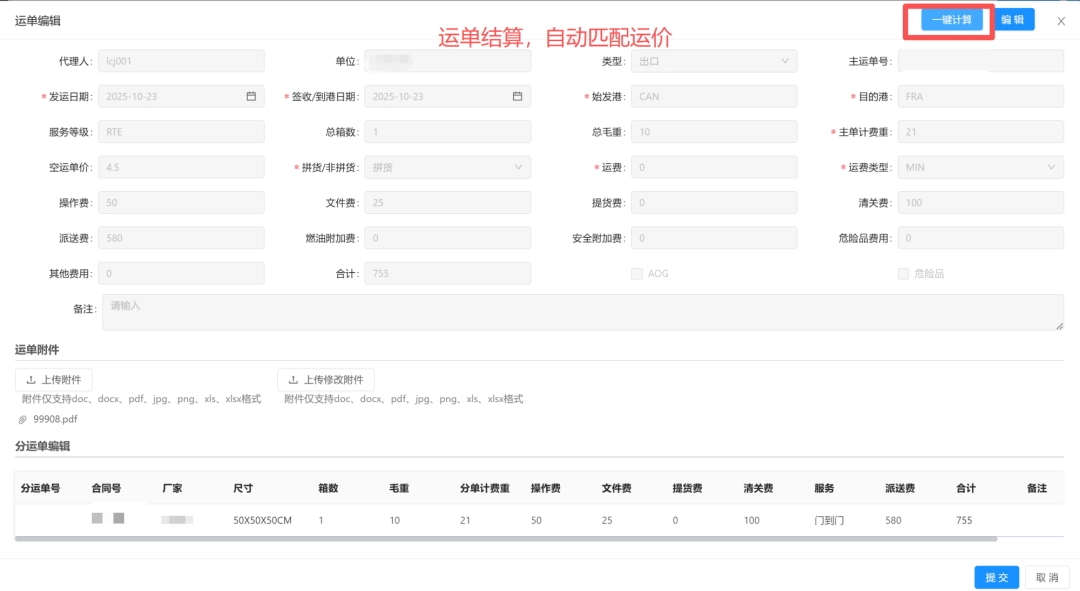Open the 类型 dropdown showing 出口
This screenshot has width=1080, height=591.
coord(715,61)
